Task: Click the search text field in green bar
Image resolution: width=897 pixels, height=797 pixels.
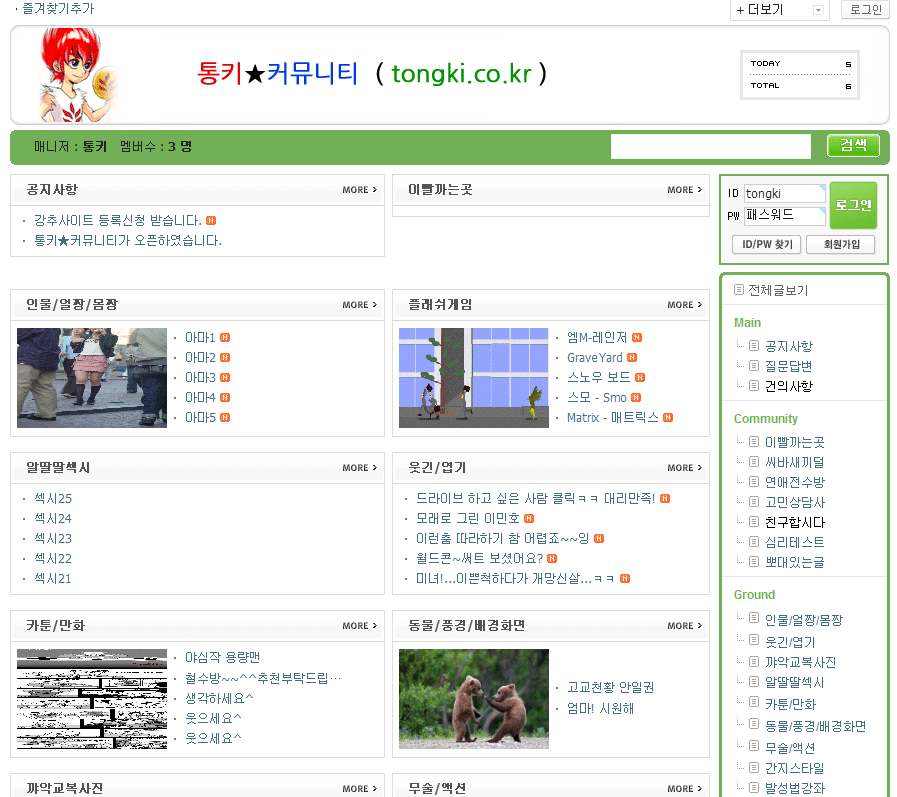Action: click(710, 147)
